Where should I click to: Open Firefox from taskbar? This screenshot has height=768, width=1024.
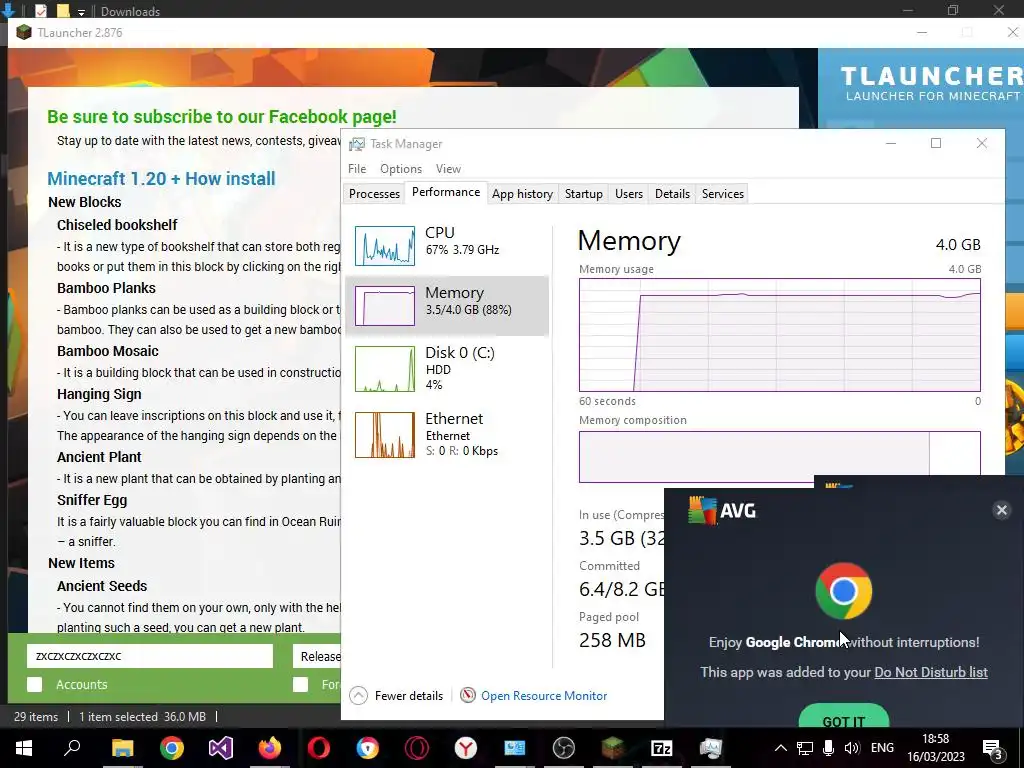click(x=270, y=748)
